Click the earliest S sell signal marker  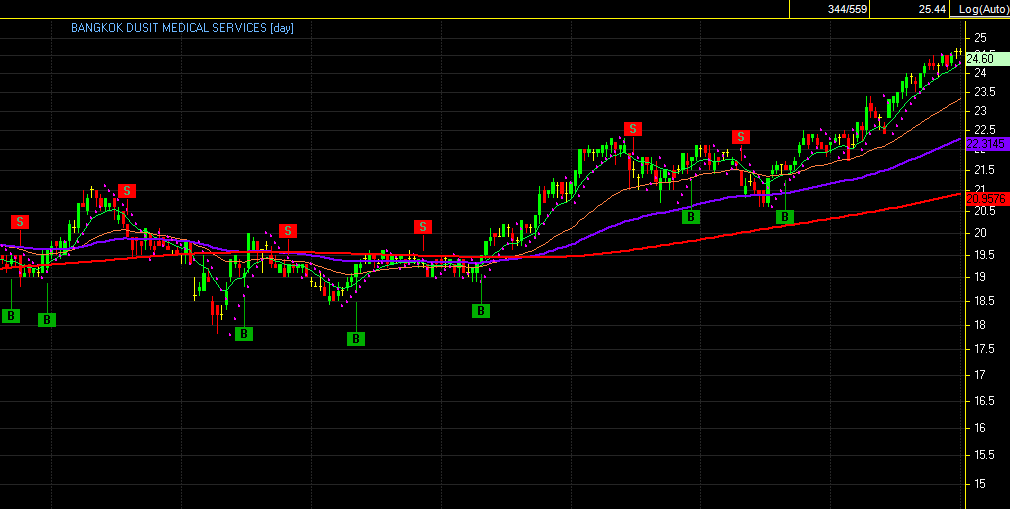click(20, 222)
